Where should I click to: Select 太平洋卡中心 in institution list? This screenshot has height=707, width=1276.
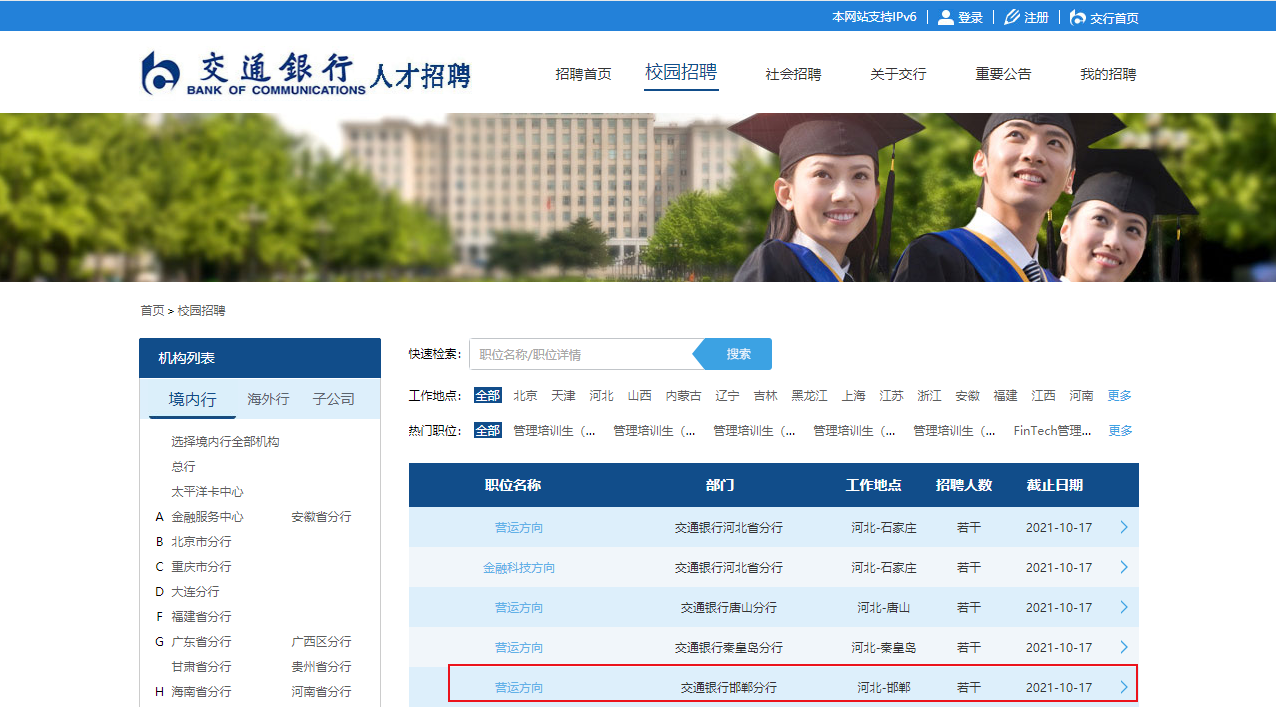[207, 492]
